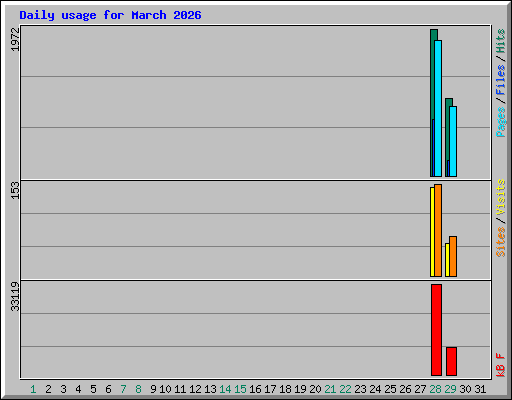Click day 26 on the x-axis
This screenshot has width=512, height=400.
pos(405,389)
